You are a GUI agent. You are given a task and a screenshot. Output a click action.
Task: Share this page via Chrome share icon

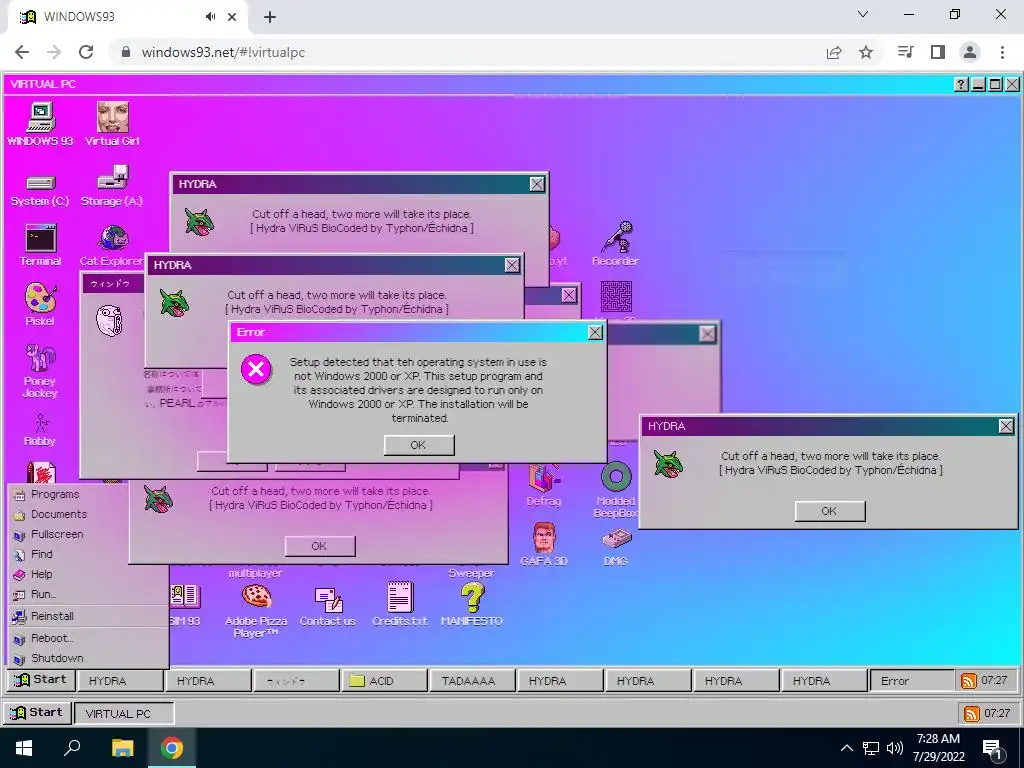pos(834,52)
